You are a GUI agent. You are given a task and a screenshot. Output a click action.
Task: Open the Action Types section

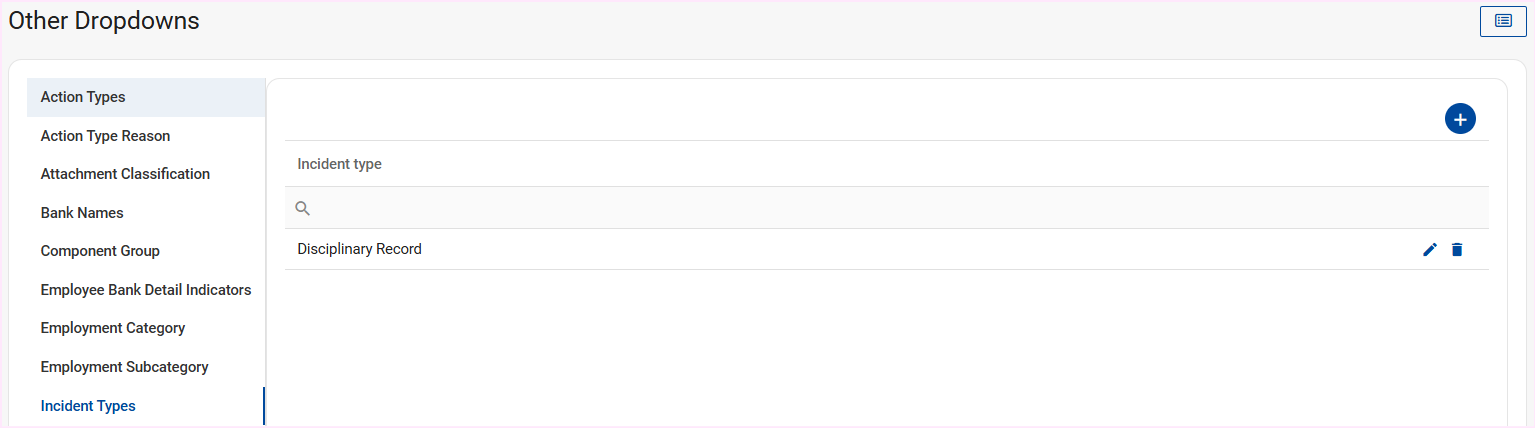point(83,97)
